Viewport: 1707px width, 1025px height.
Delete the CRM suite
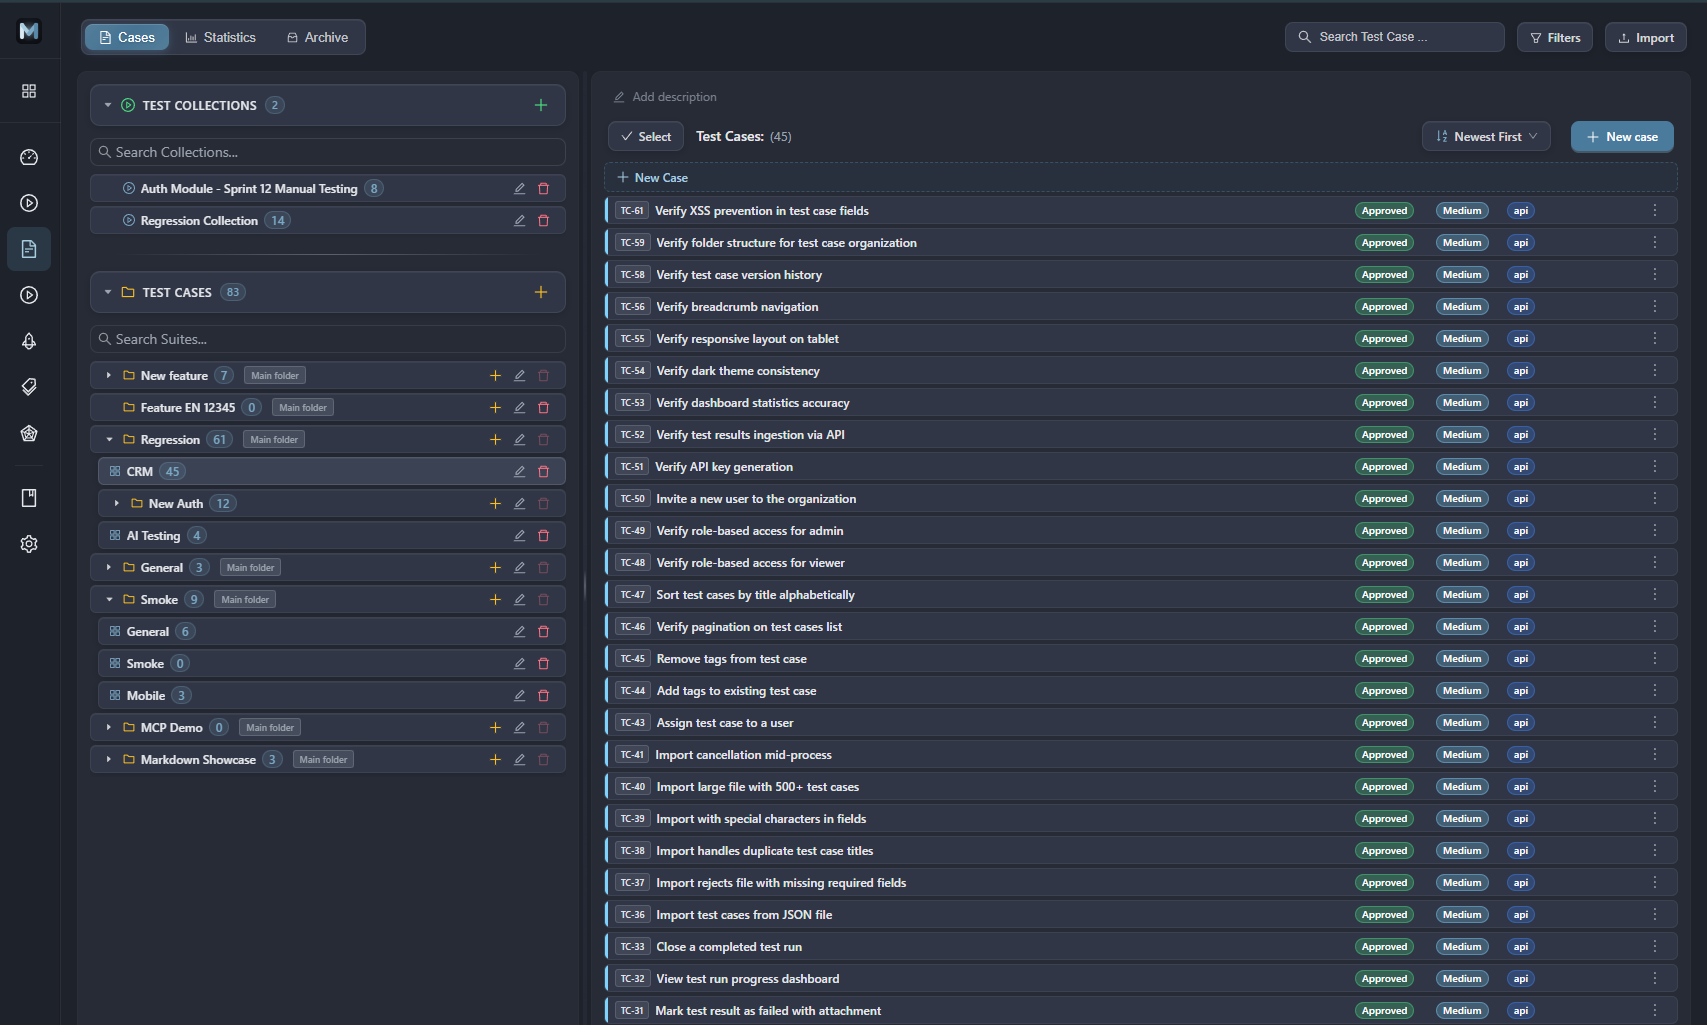pos(544,472)
